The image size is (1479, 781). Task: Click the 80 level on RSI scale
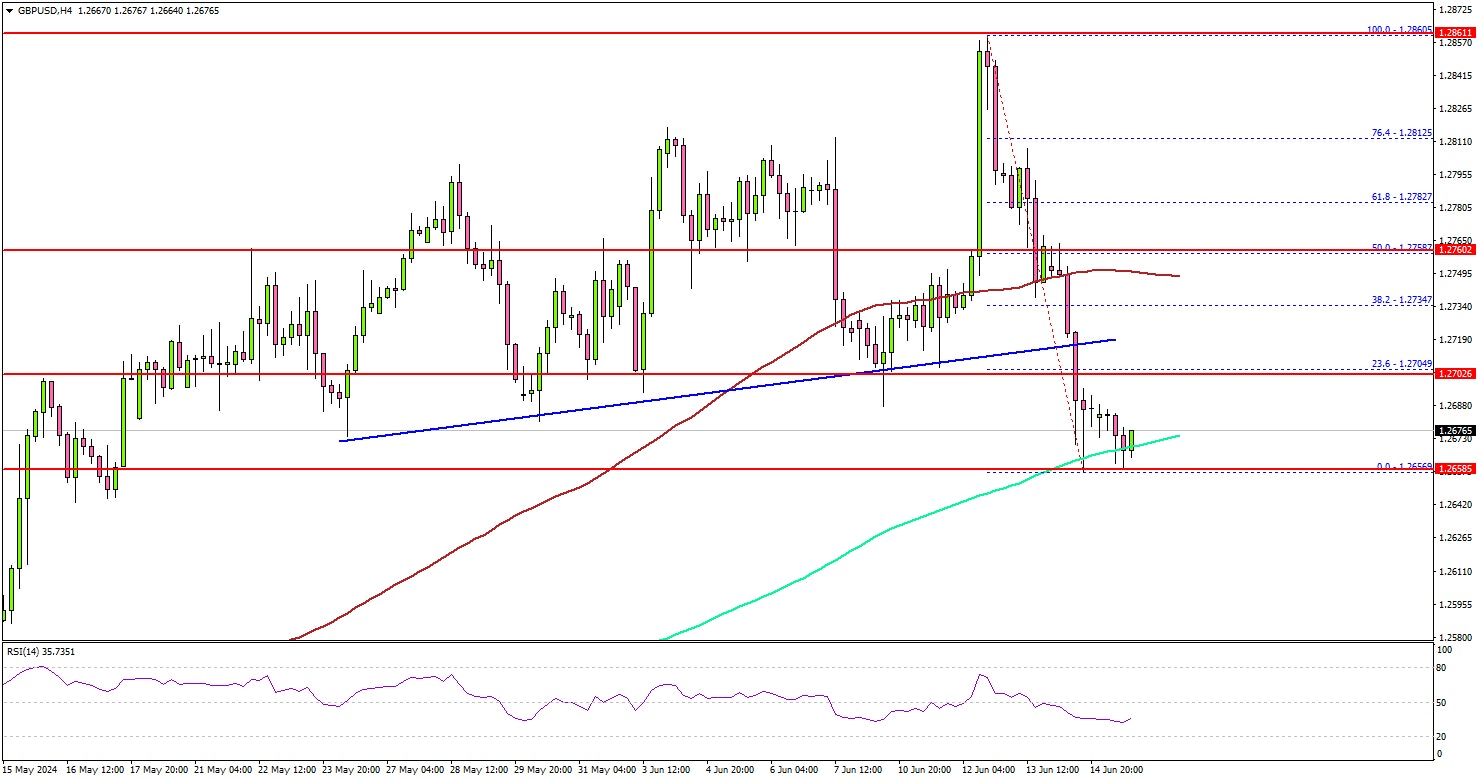pyautogui.click(x=1443, y=666)
